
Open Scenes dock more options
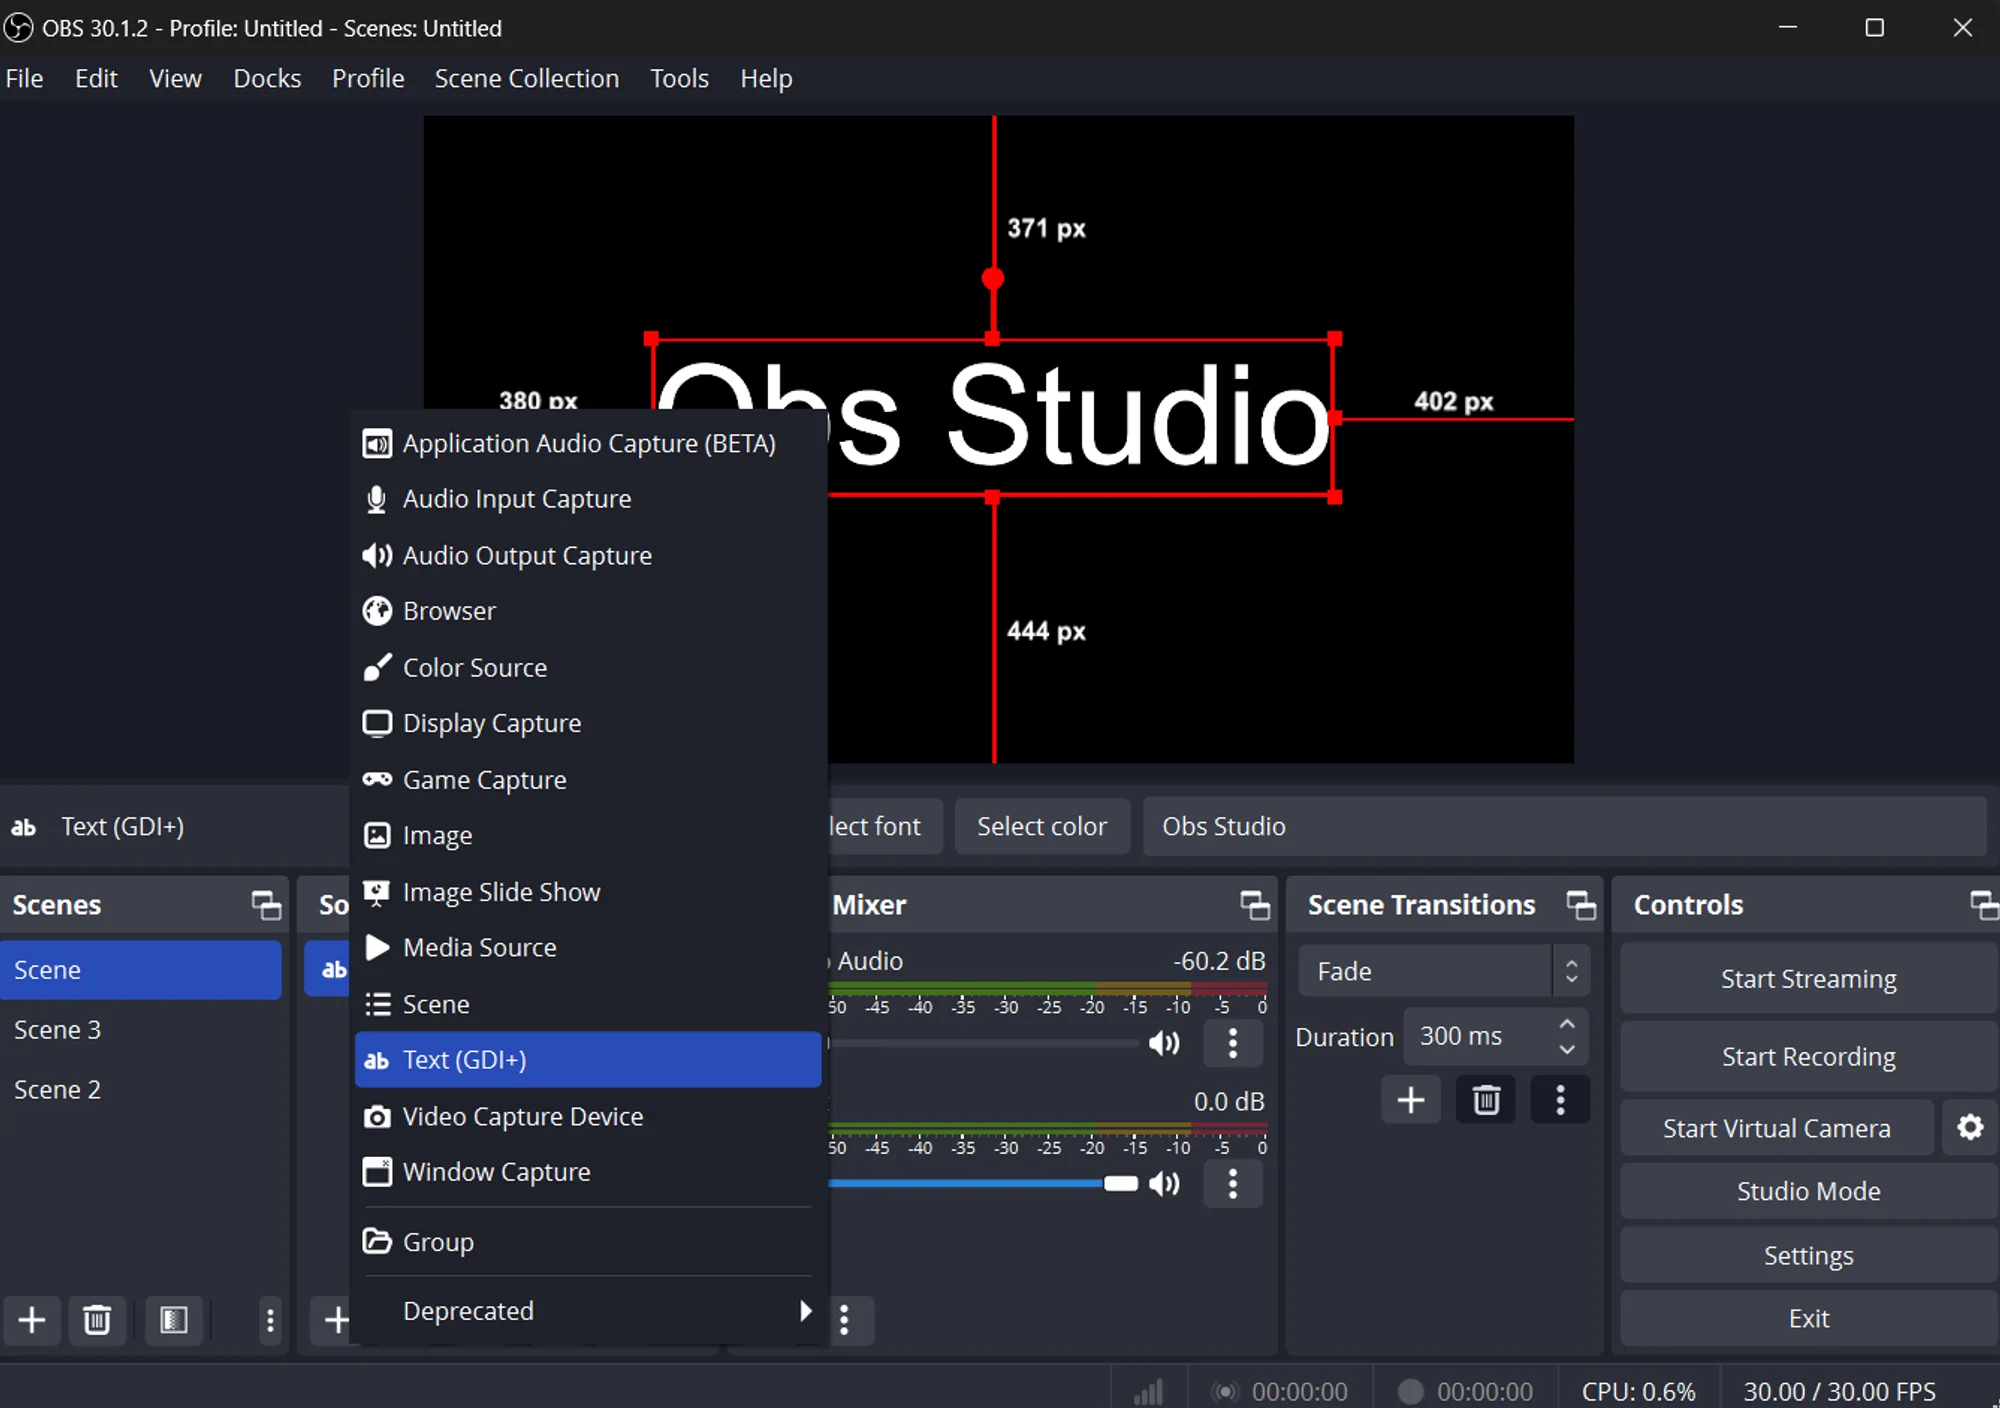click(269, 1320)
